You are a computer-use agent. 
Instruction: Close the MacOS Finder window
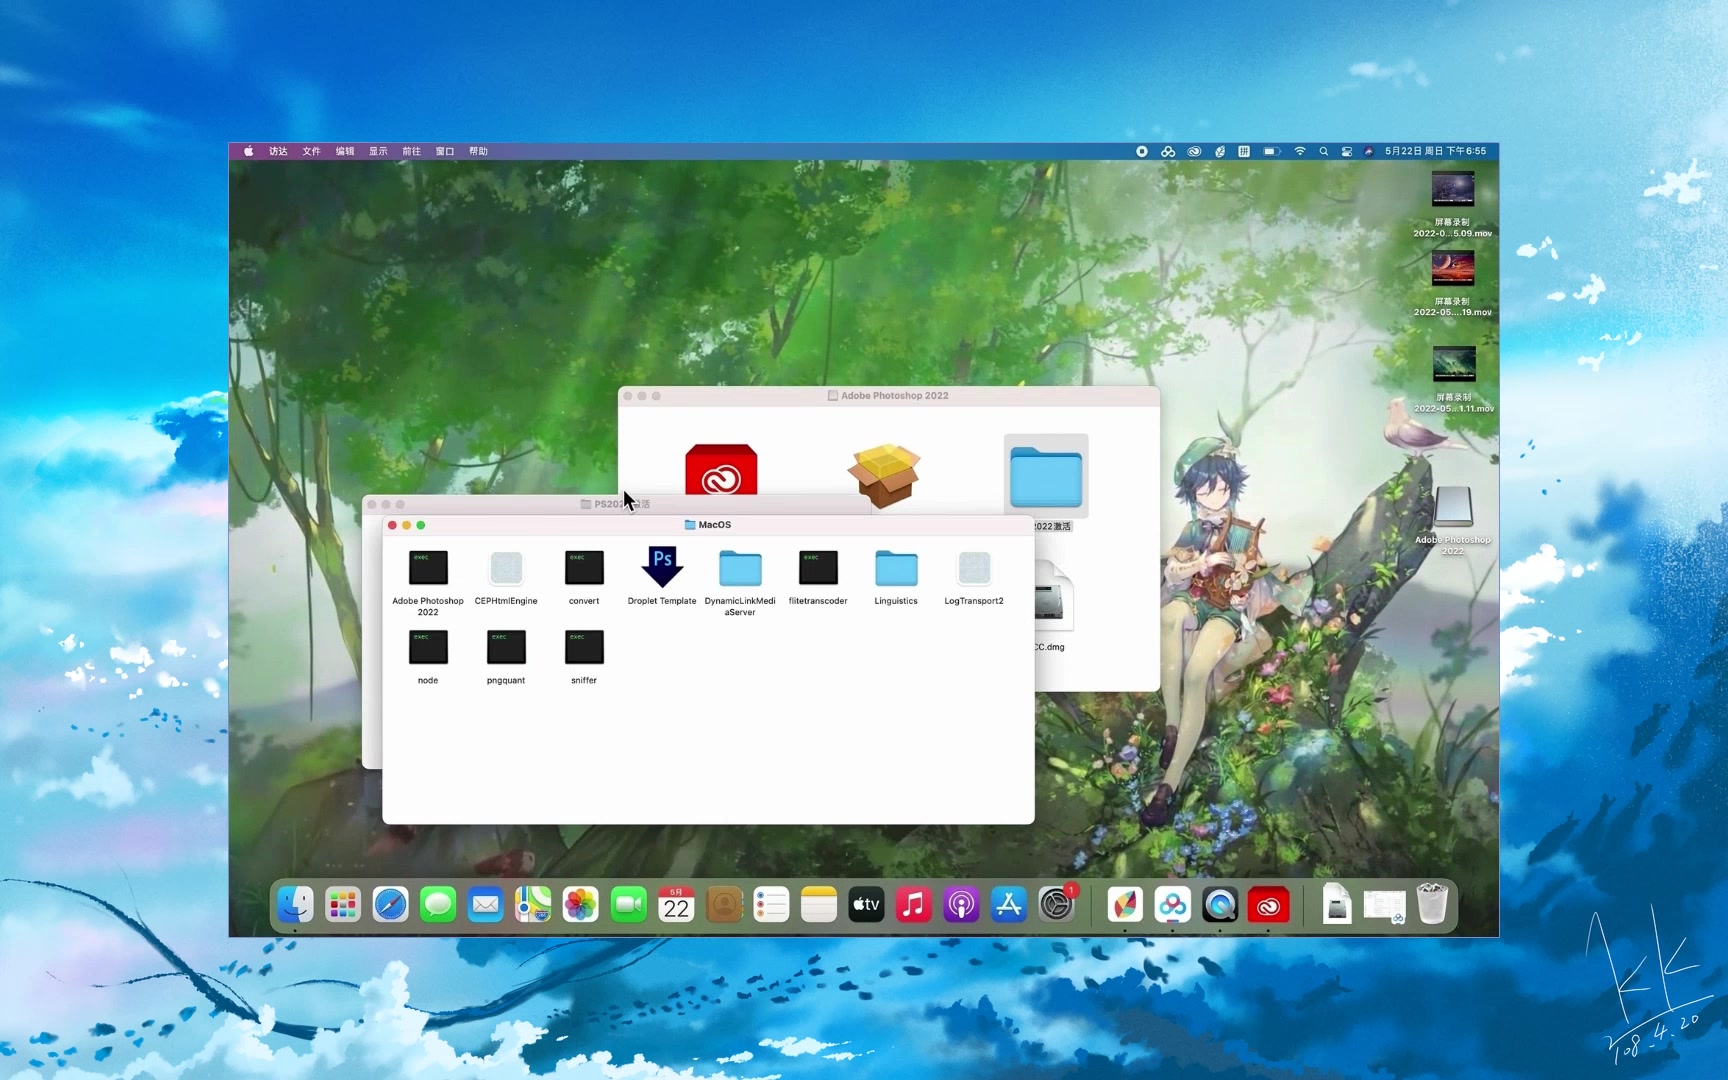click(x=392, y=525)
